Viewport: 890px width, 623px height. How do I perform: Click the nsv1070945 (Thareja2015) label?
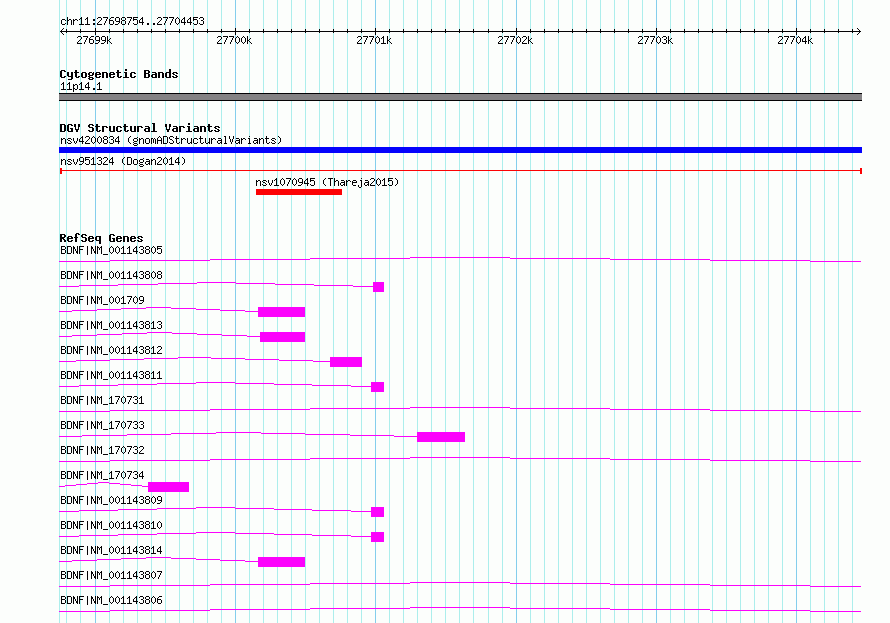click(327, 183)
